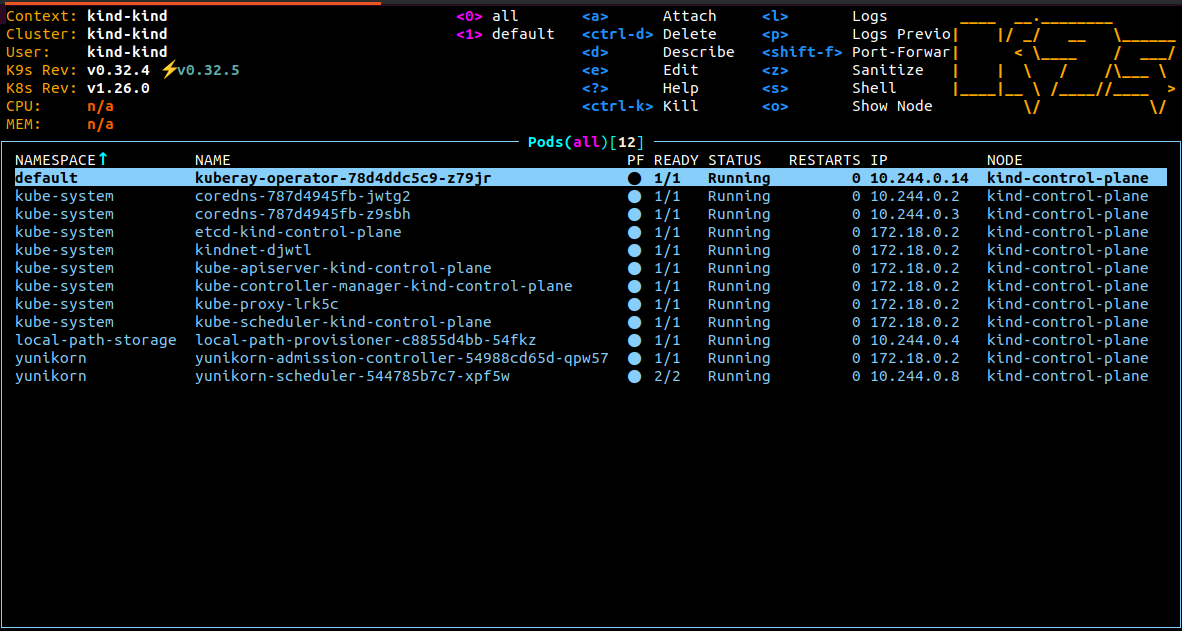Viewport: 1182px width, 631px height.
Task: Click the port-forward dot for local-path-provisioner pod
Action: [x=634, y=340]
